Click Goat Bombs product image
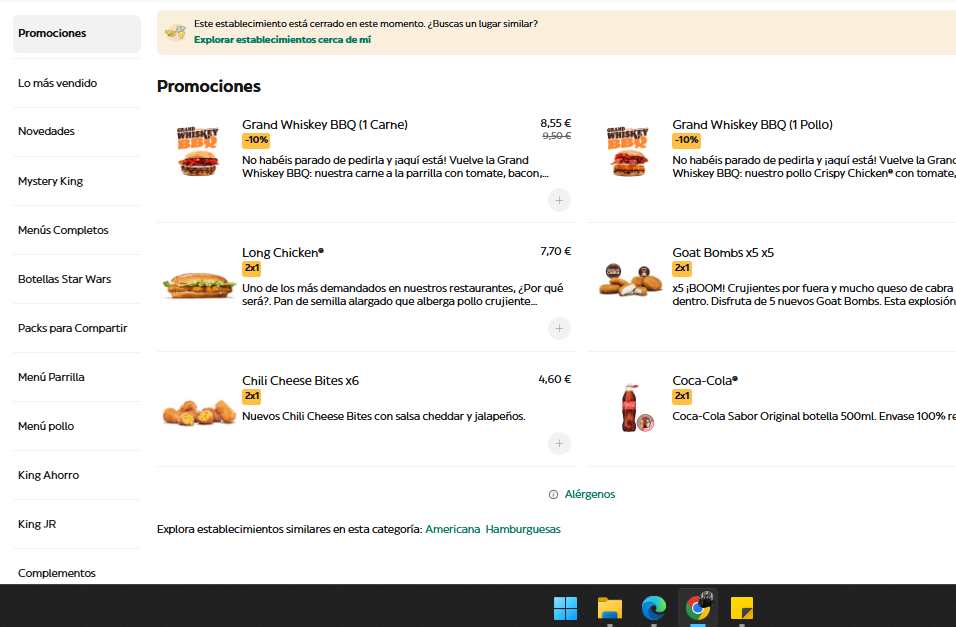 click(630, 280)
